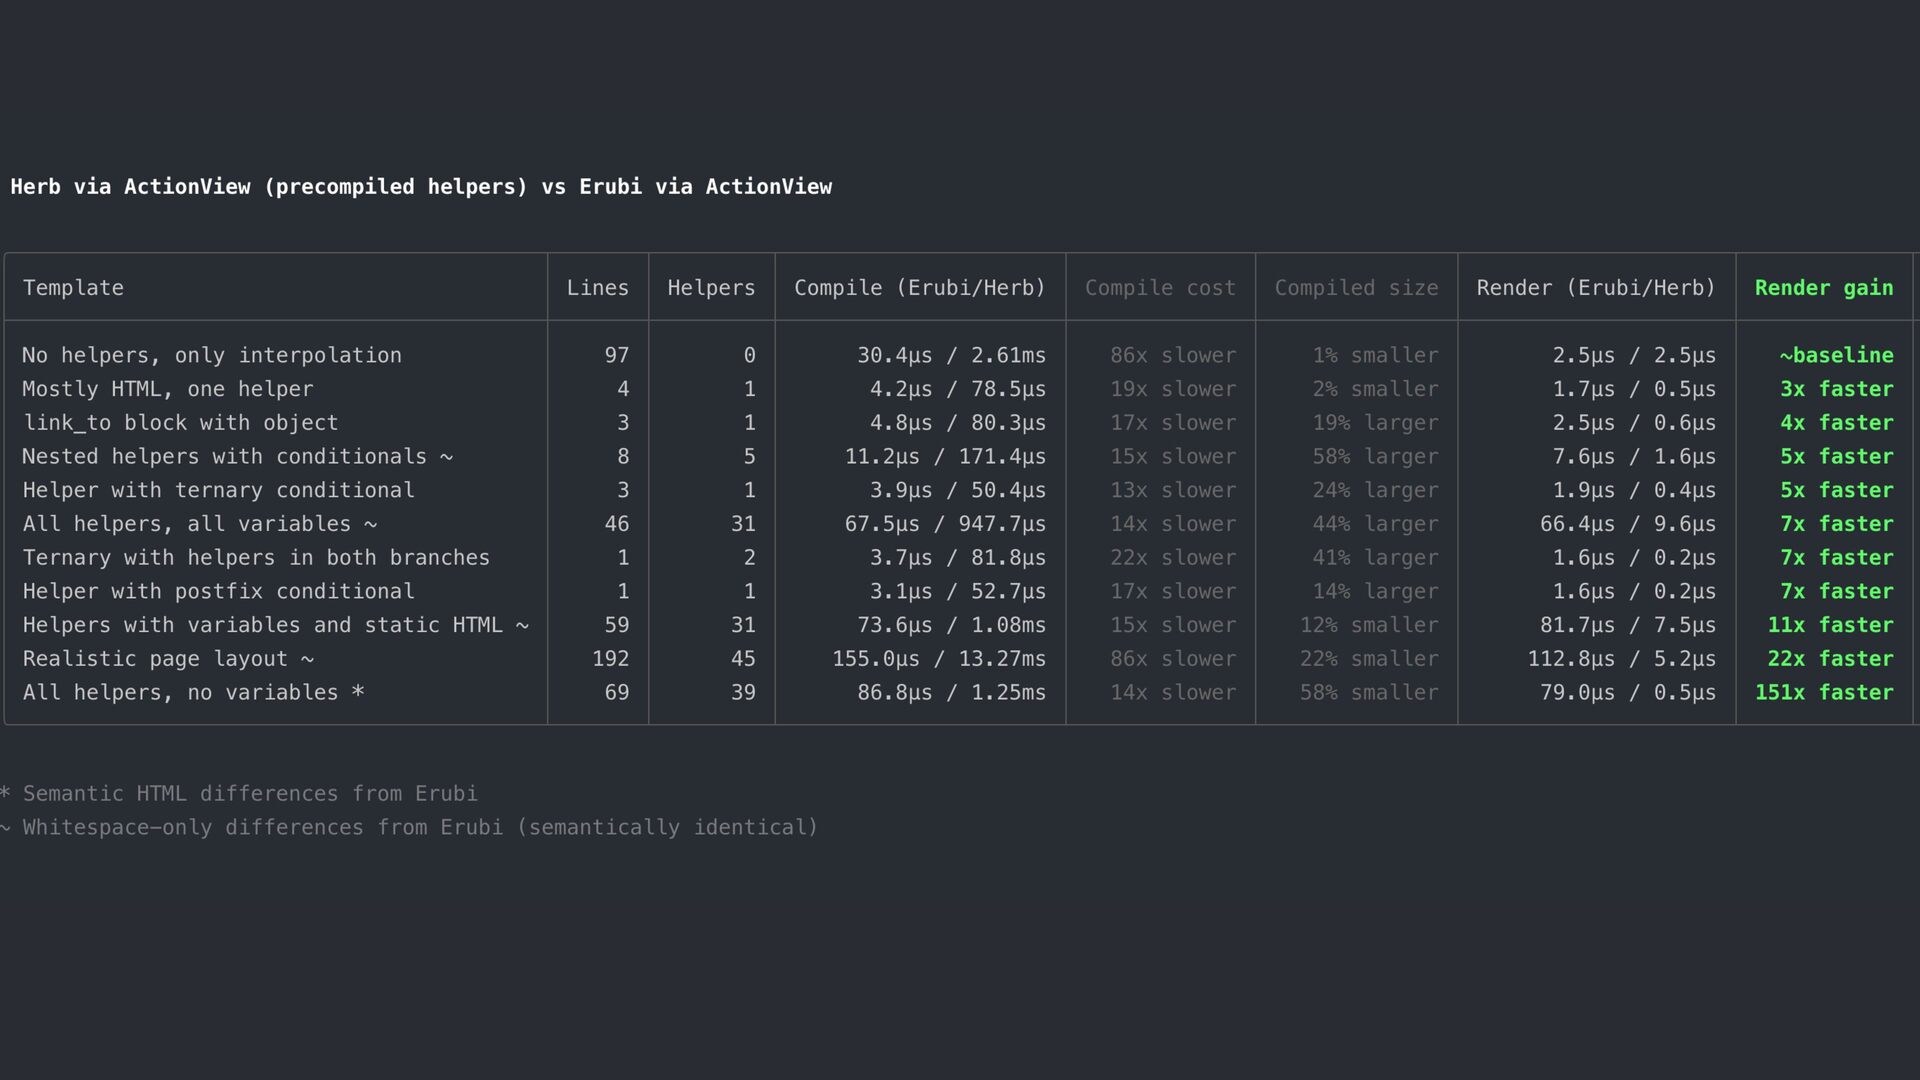Click the Template column header
The image size is (1920, 1080).
click(x=73, y=288)
